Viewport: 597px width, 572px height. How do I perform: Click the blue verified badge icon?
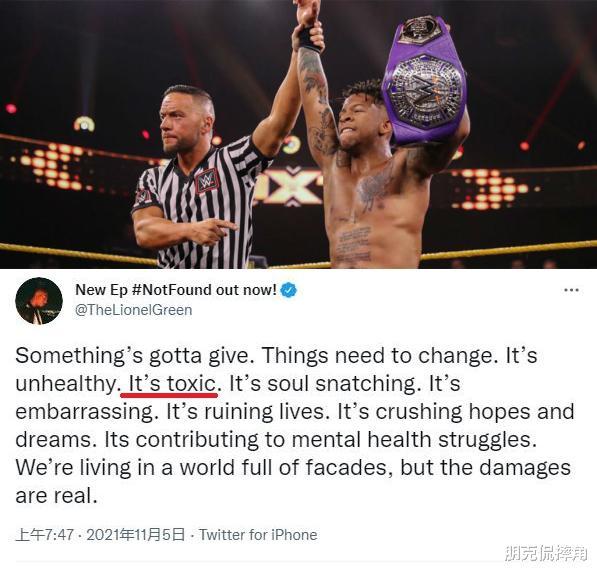coord(288,290)
